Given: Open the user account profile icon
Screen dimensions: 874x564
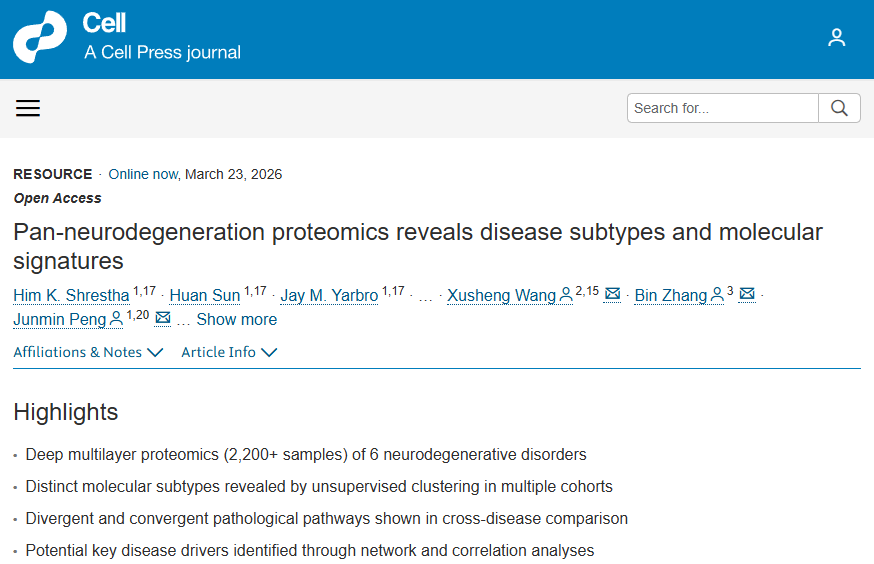Looking at the screenshot, I should 837,38.
